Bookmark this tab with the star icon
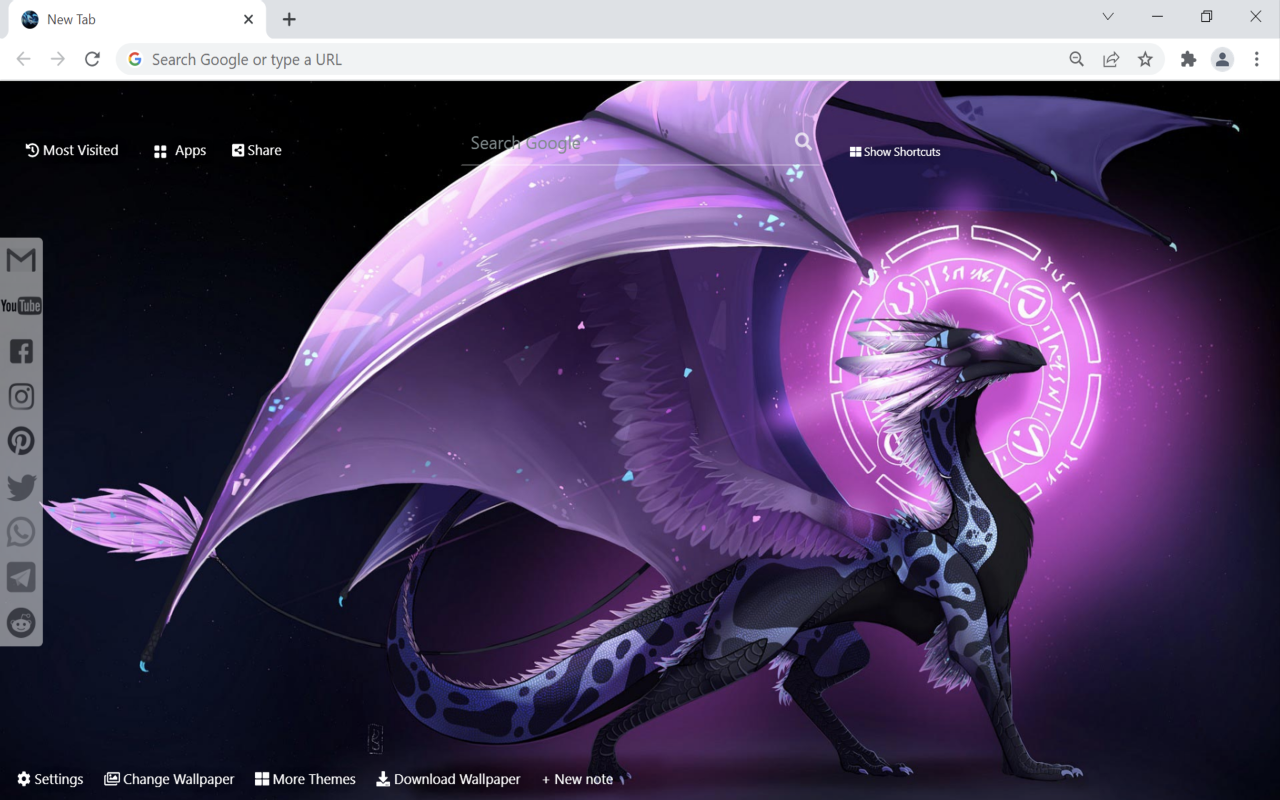The image size is (1280, 800). pos(1145,59)
